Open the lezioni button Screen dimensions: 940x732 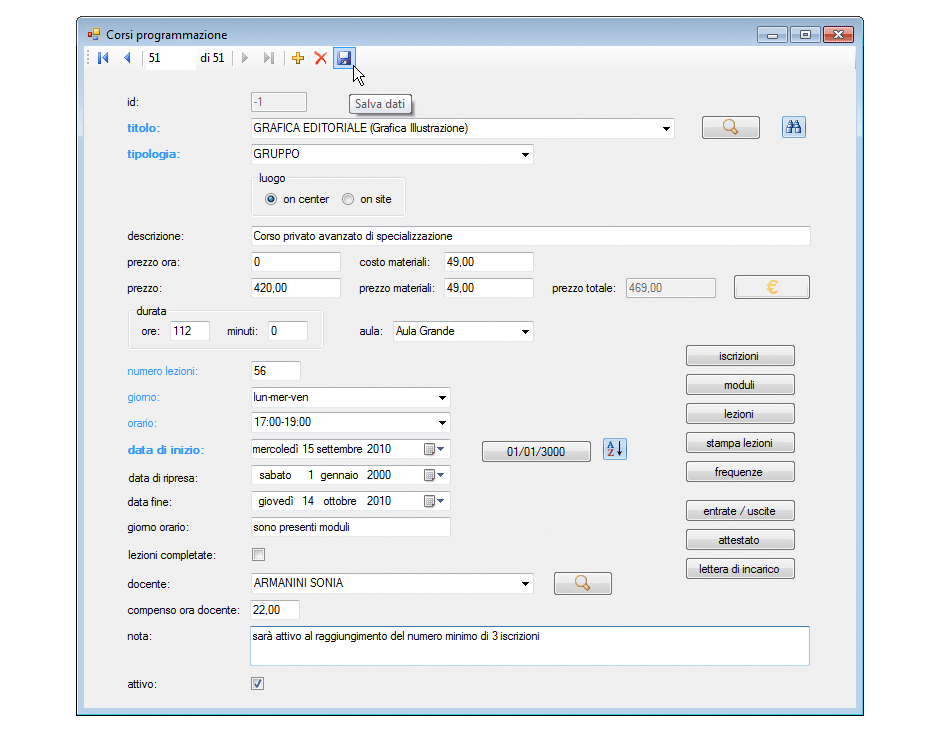coord(740,414)
